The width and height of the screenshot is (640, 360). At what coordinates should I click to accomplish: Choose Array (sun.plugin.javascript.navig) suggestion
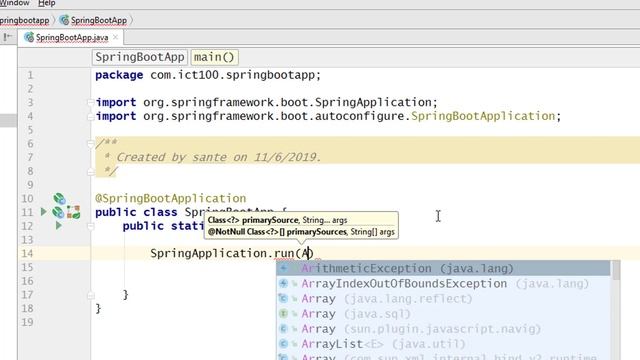pyautogui.click(x=444, y=329)
